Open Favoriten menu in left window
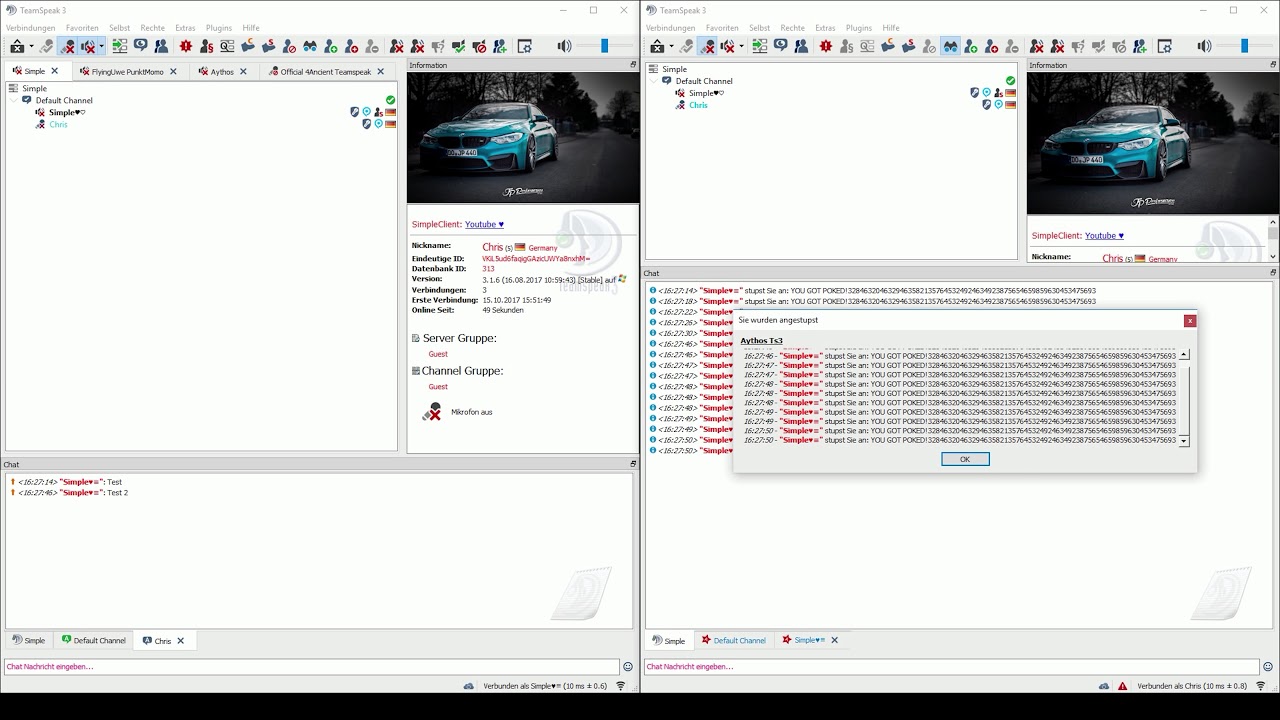This screenshot has width=1280, height=720. (82, 28)
